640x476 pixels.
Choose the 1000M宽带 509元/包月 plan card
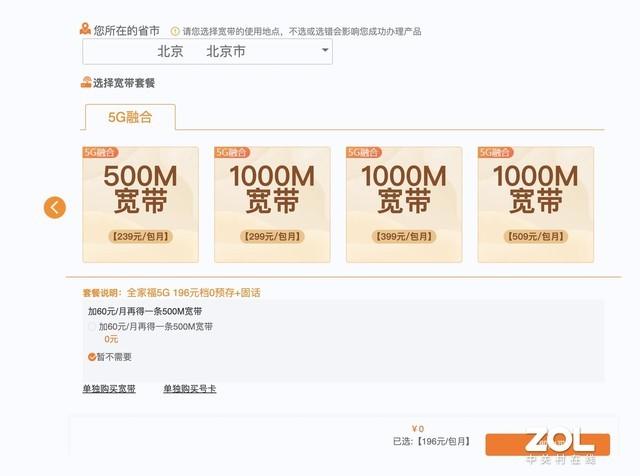click(536, 205)
